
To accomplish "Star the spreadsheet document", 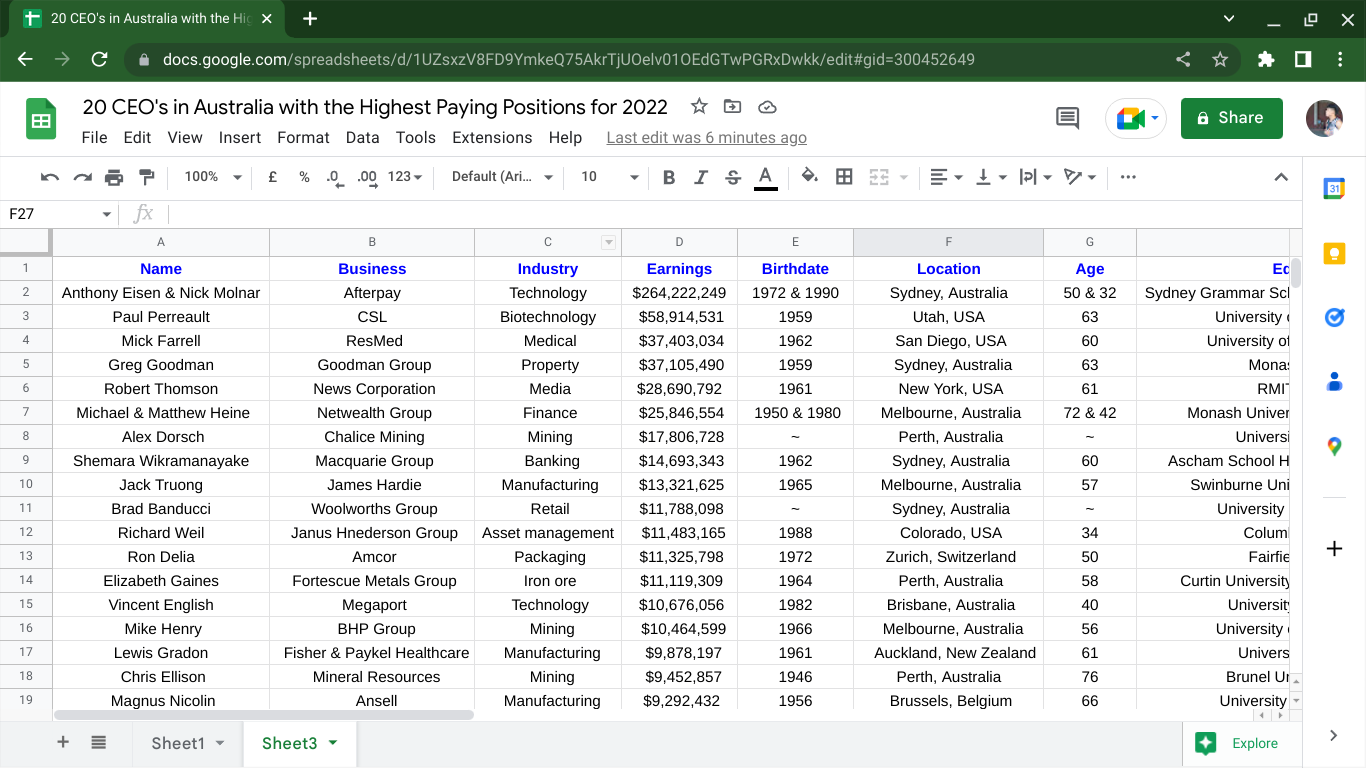I will [x=699, y=107].
